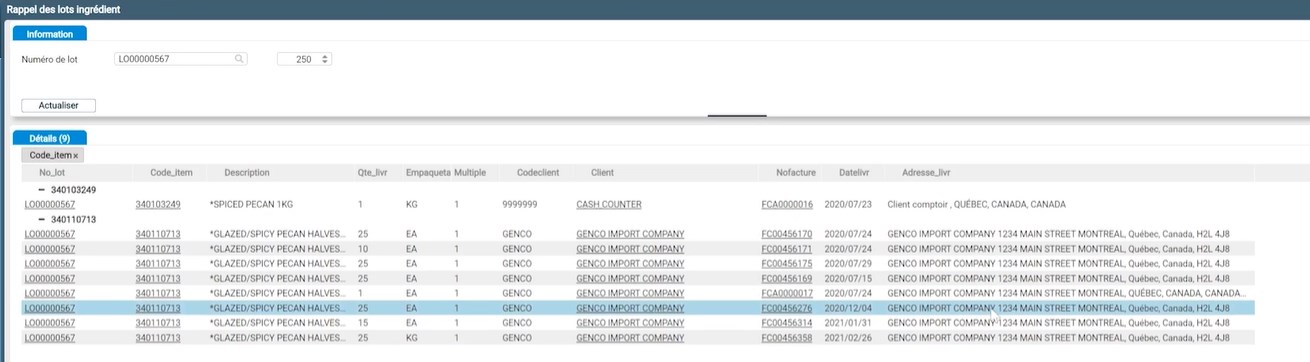Open the Information tab
Image resolution: width=1310 pixels, height=362 pixels.
pos(49,34)
